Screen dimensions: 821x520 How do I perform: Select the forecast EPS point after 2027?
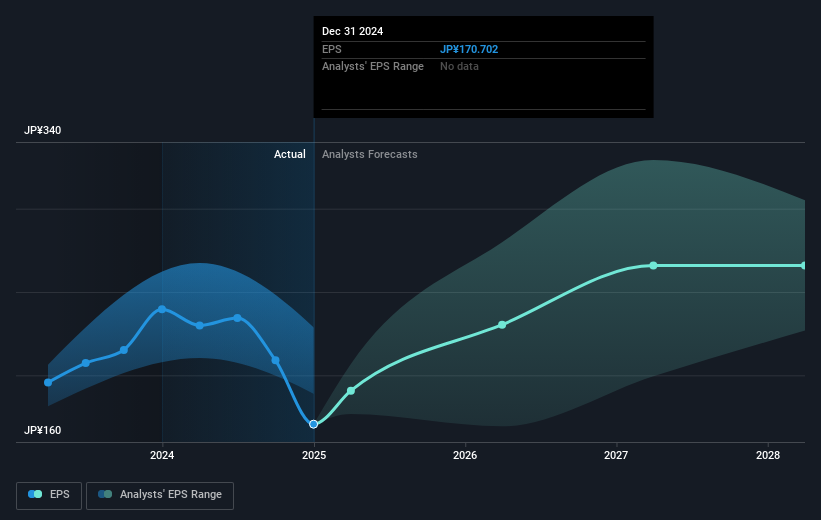[653, 266]
